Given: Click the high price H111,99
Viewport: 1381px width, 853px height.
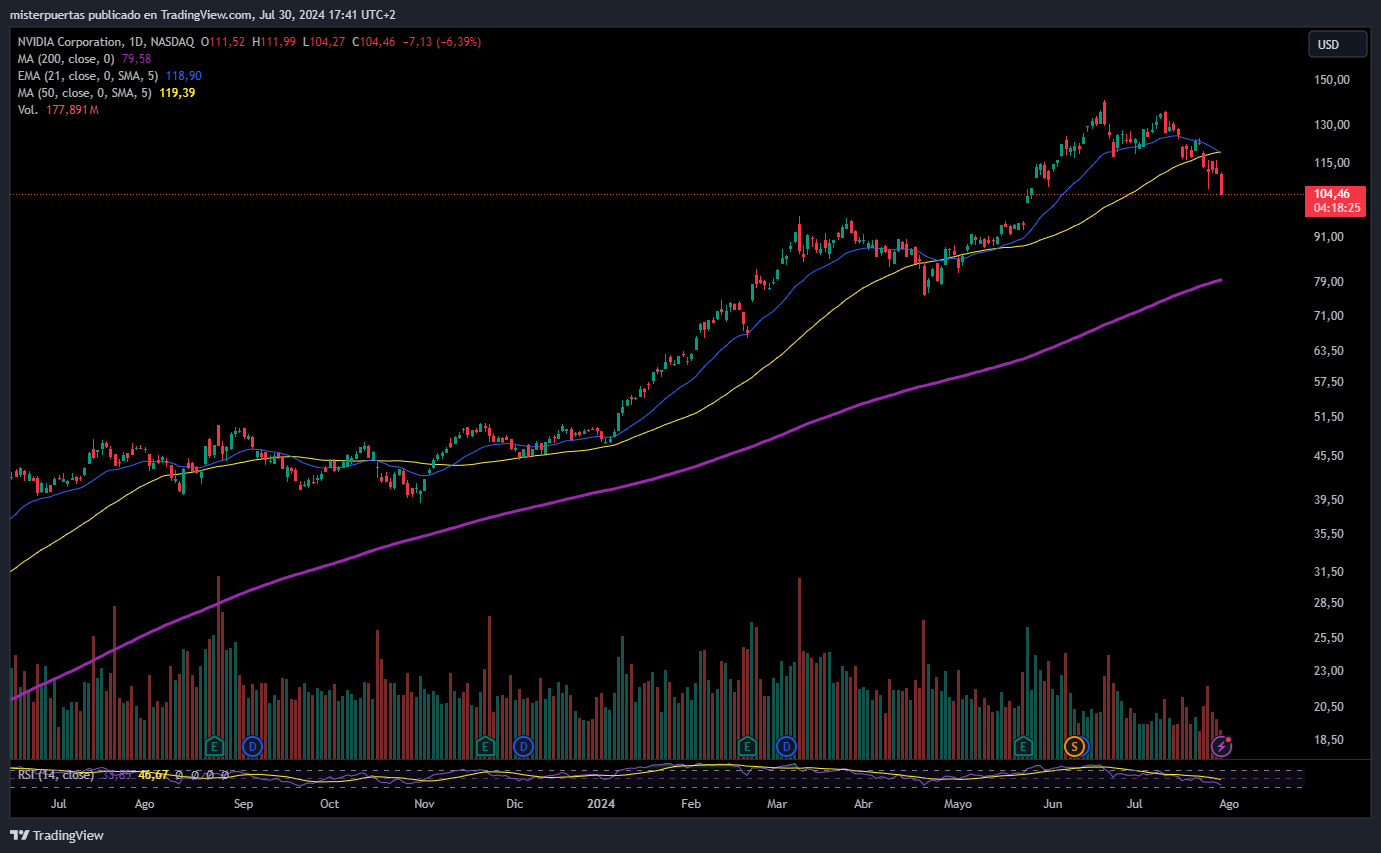Looking at the screenshot, I should pos(274,42).
